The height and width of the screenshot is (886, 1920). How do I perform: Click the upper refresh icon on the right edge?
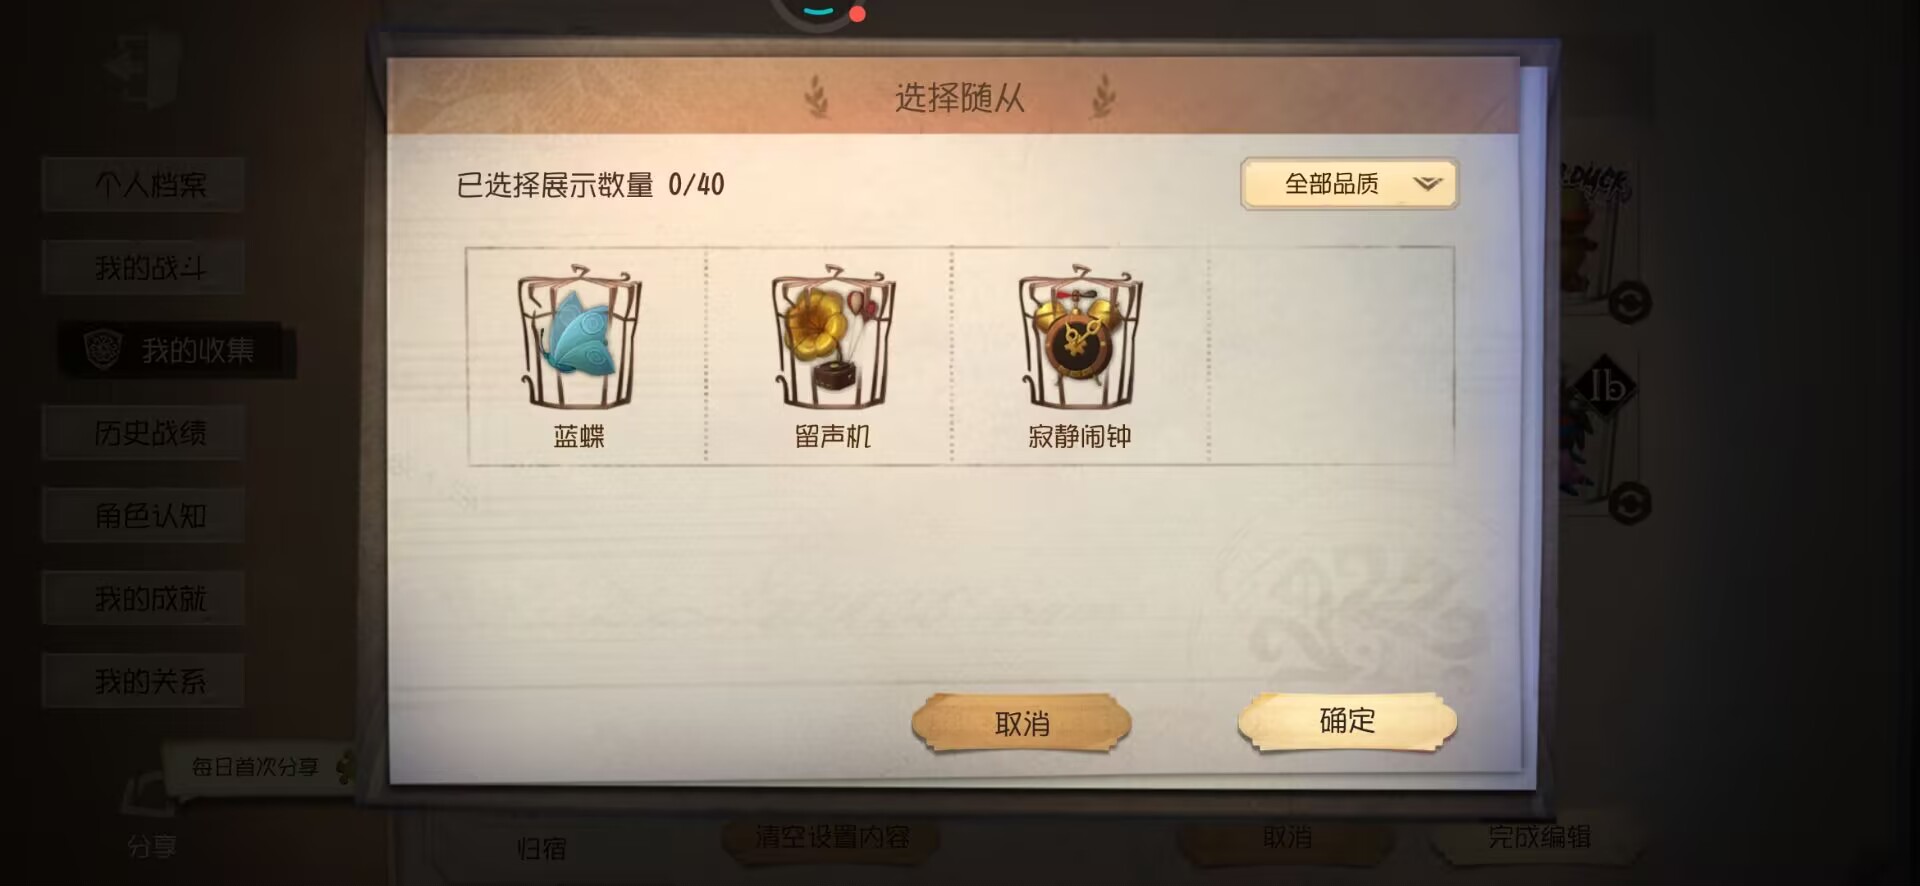point(1629,303)
